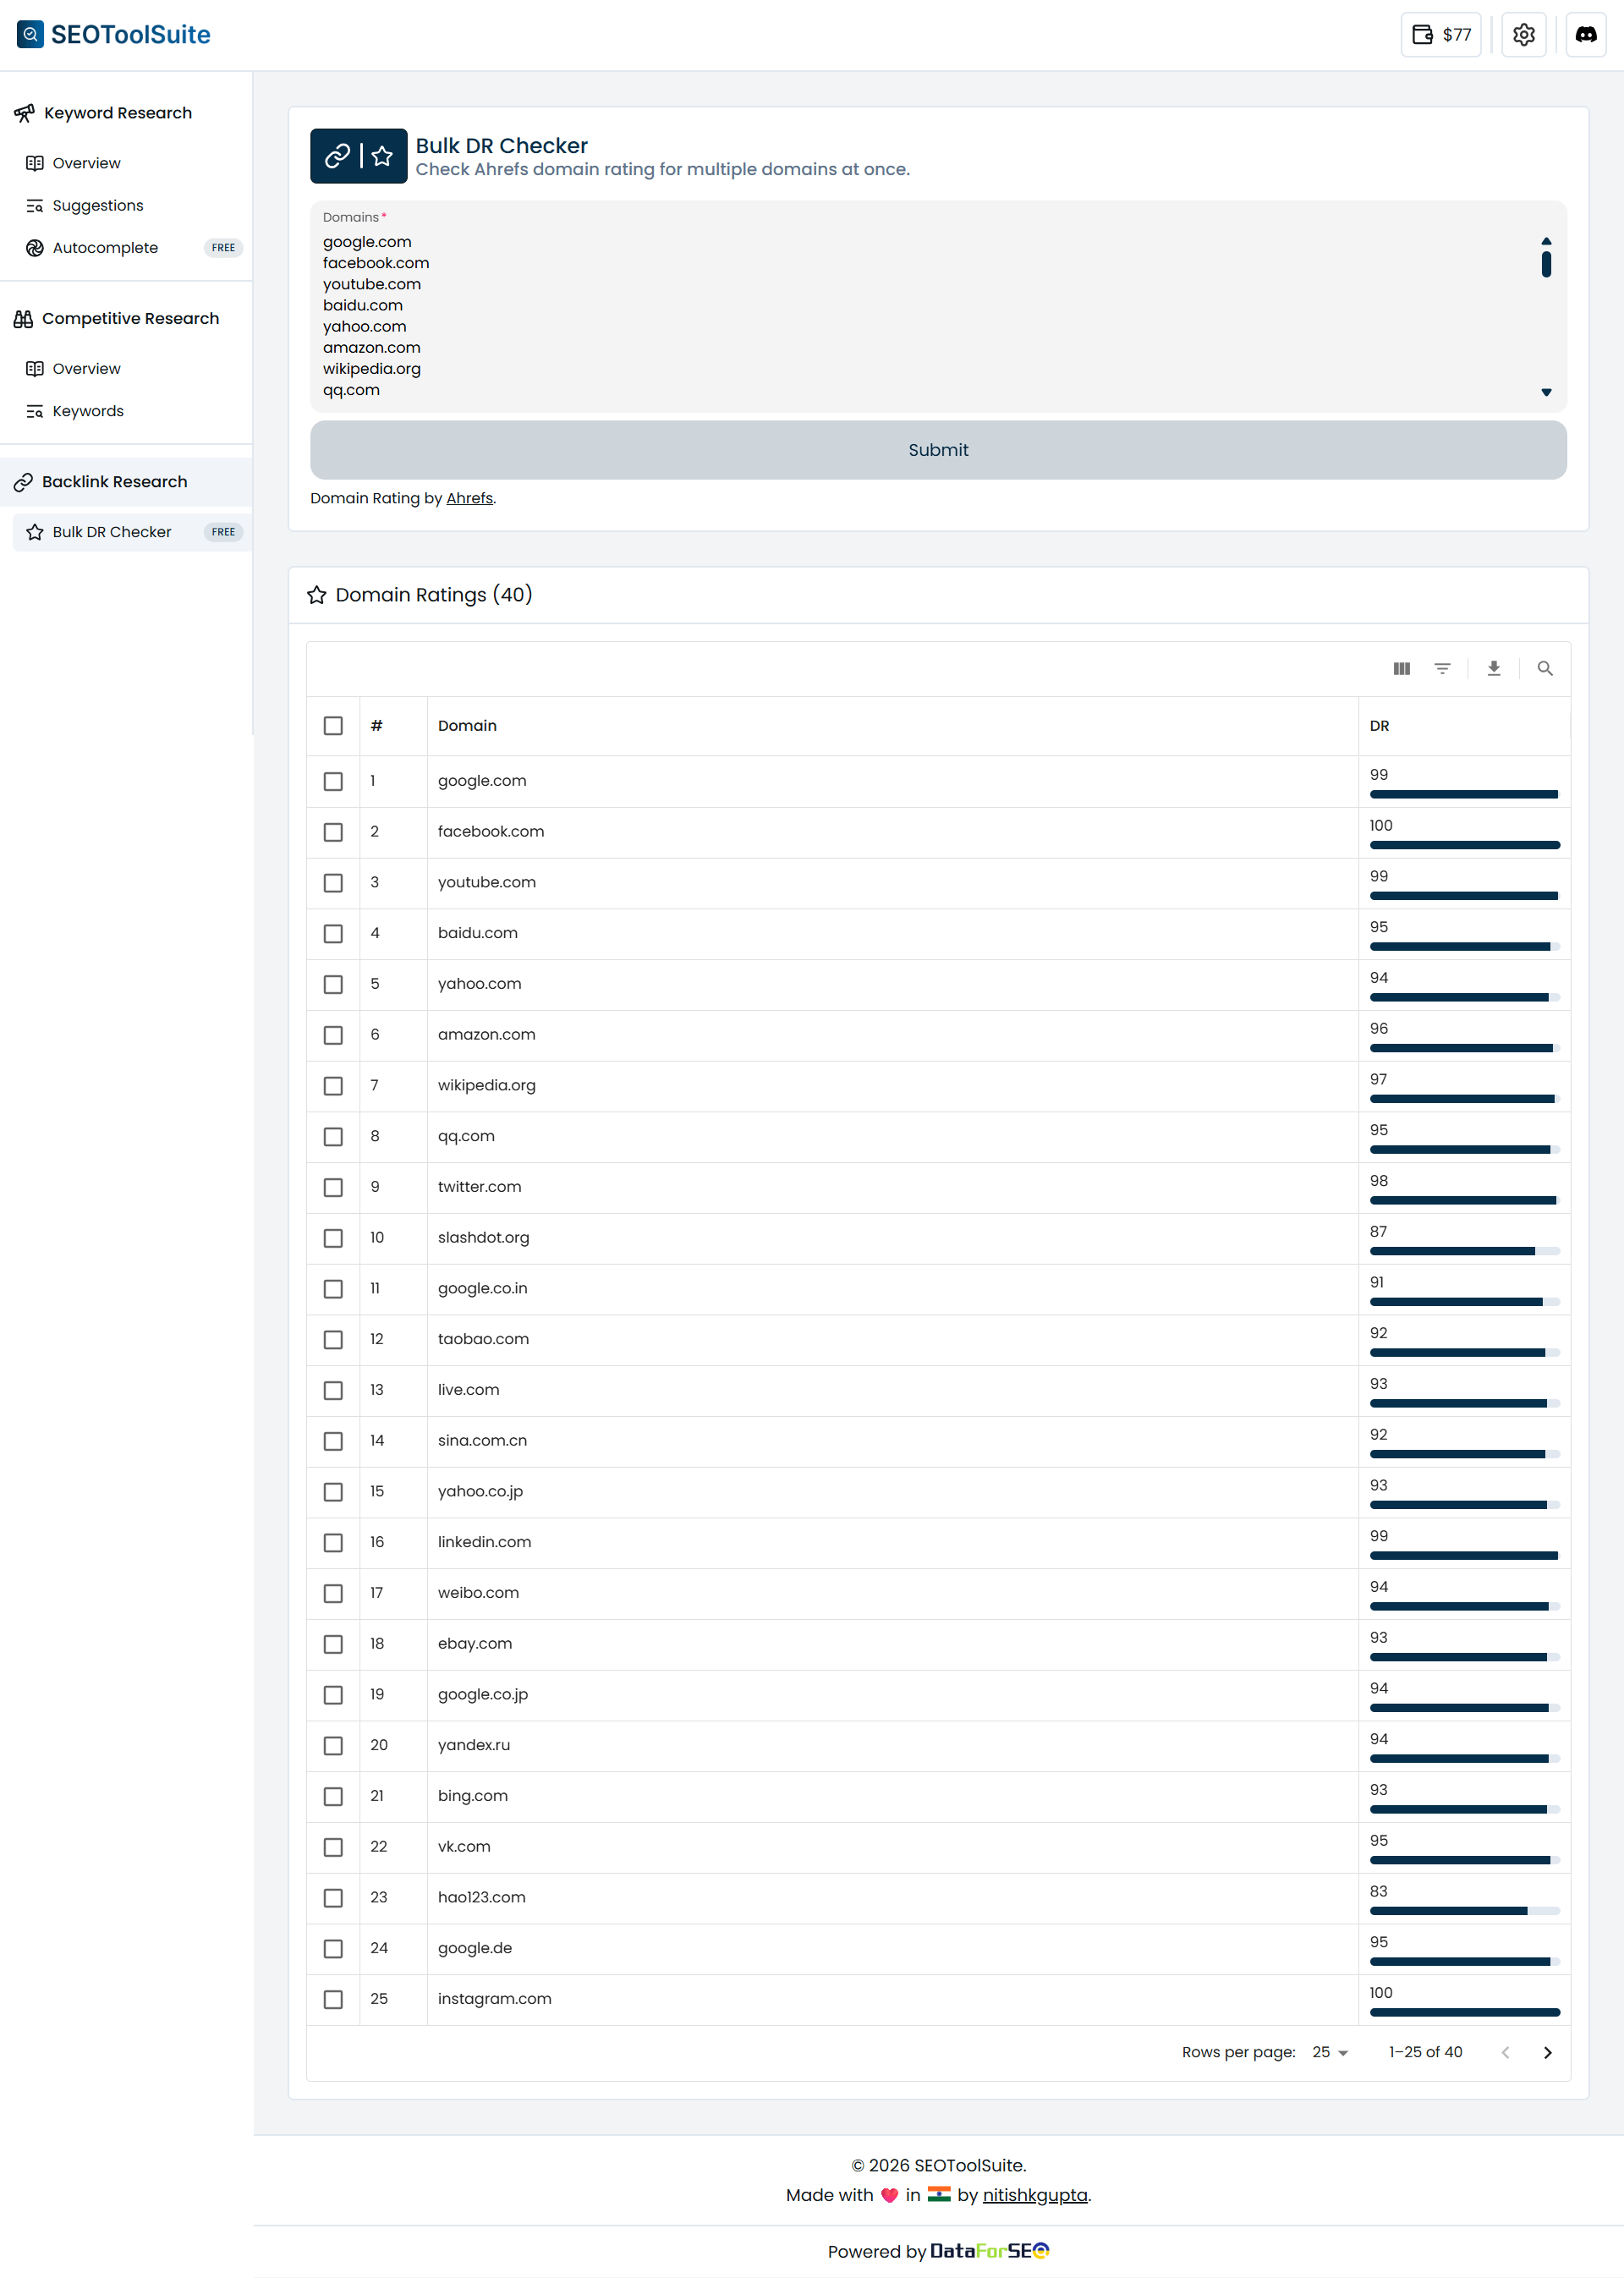Select the amazon.com row checkbox
The image size is (1624, 2278).
click(333, 1036)
